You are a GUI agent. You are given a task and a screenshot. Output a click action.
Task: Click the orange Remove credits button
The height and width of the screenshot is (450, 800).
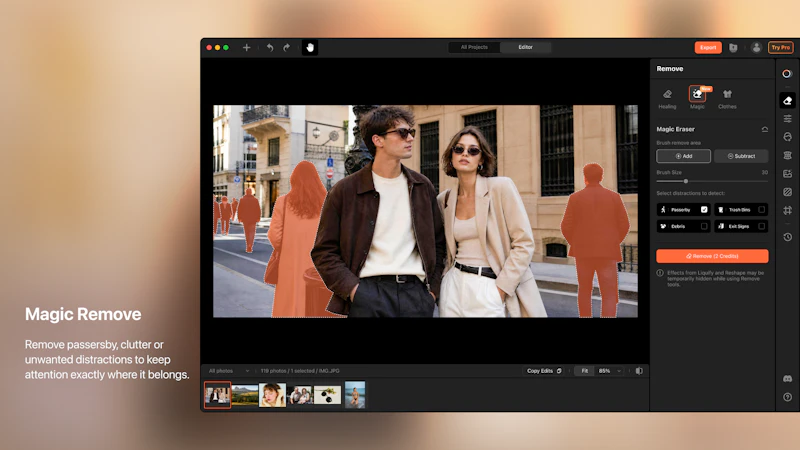712,256
